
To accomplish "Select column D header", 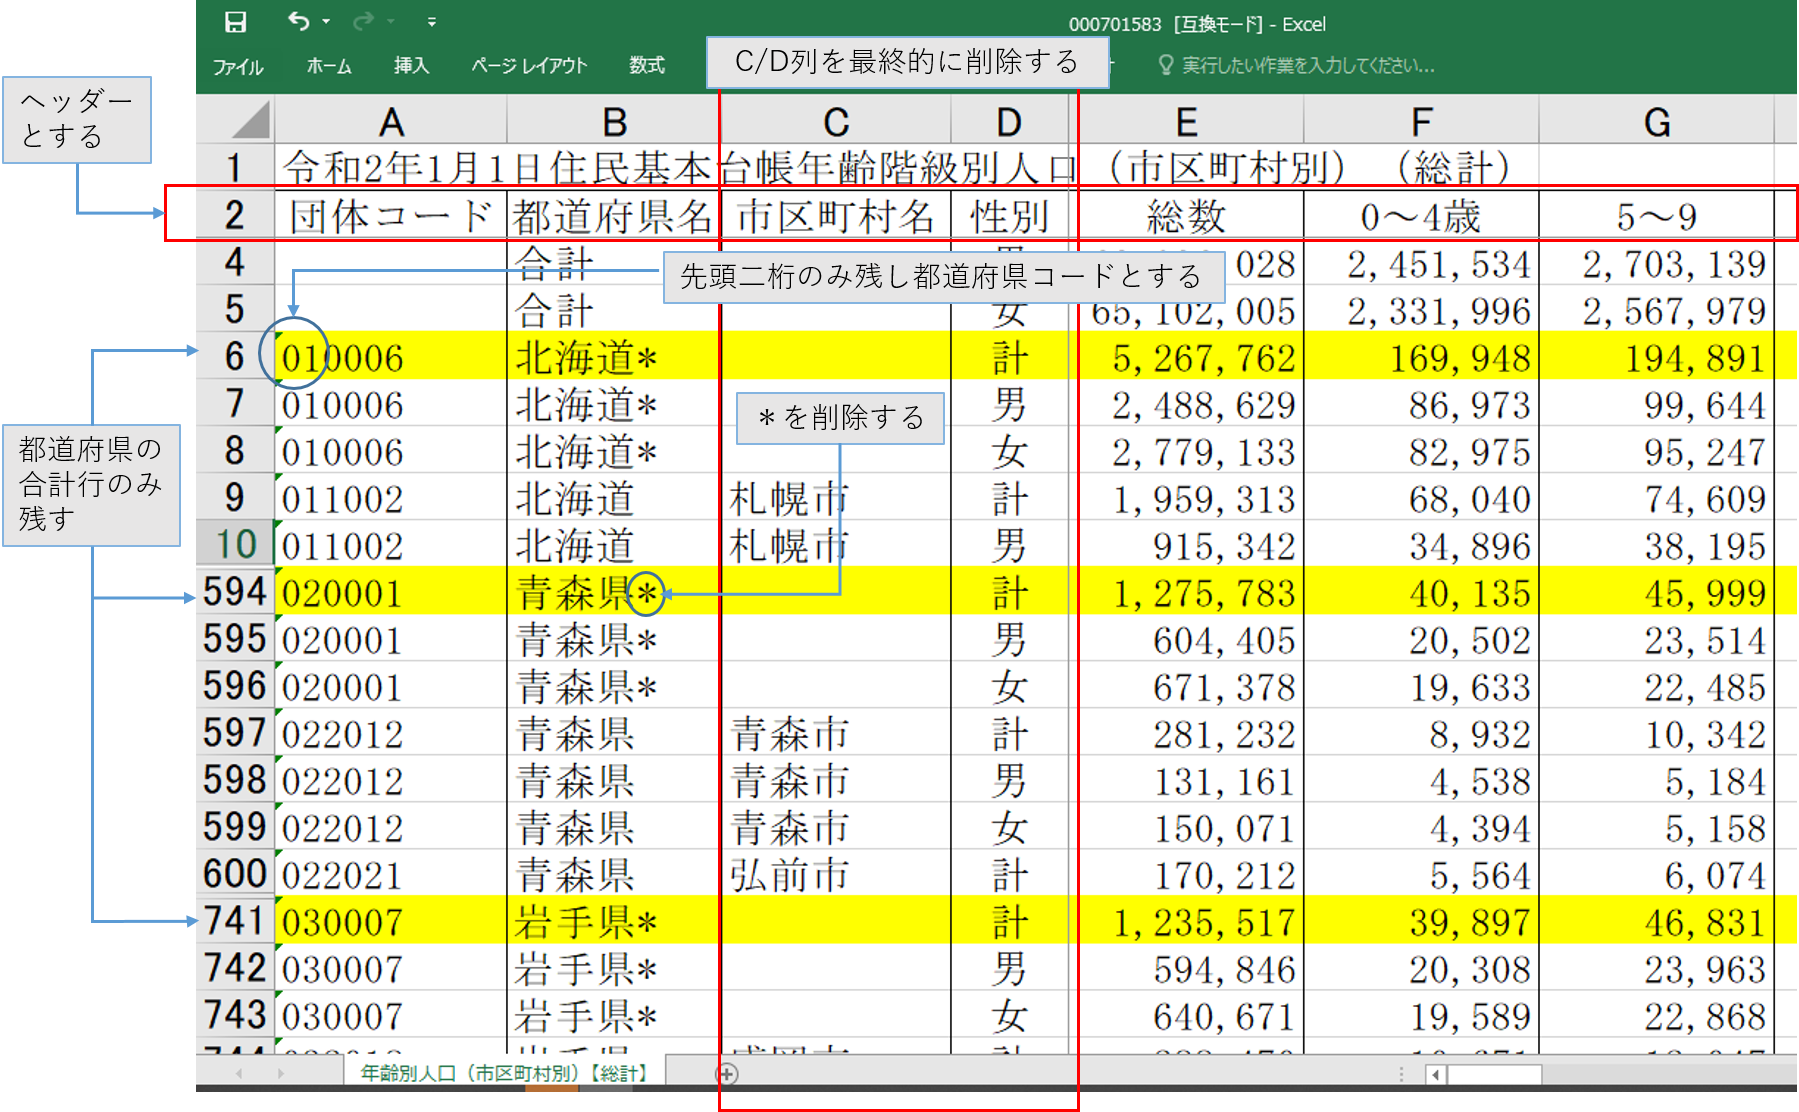I will (x=1009, y=122).
